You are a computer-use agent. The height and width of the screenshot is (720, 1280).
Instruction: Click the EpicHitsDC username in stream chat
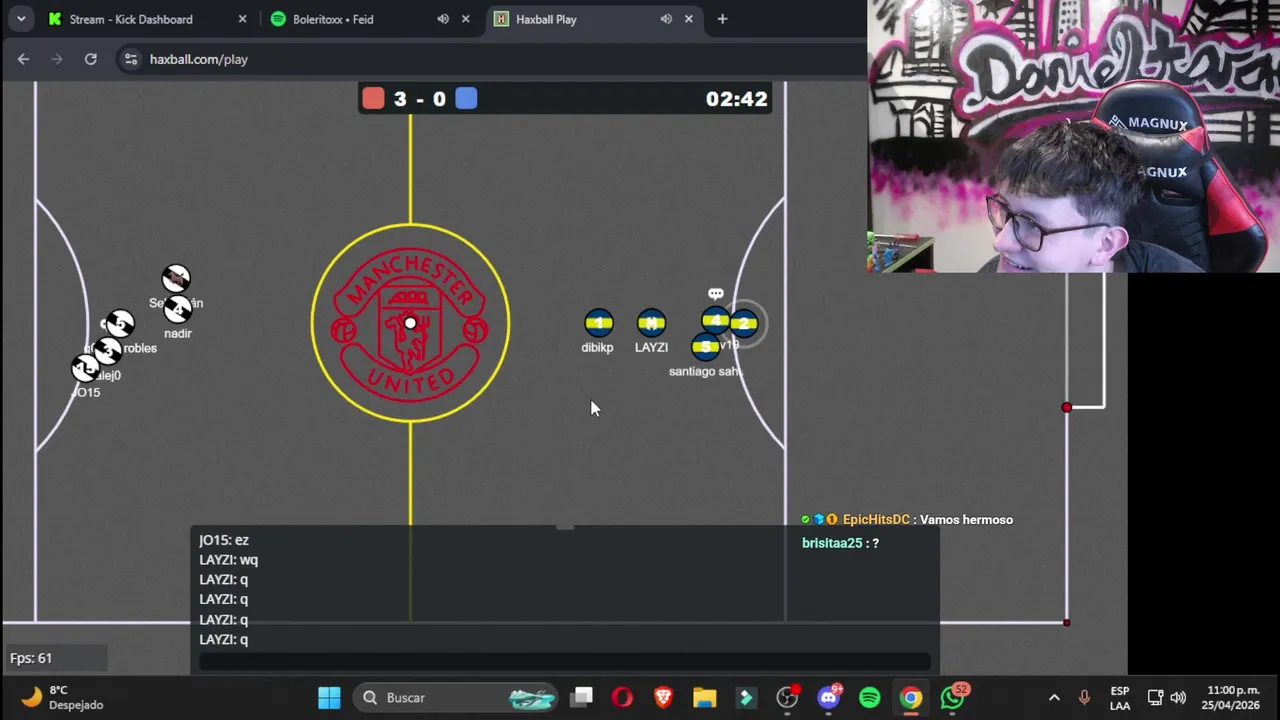coord(876,519)
